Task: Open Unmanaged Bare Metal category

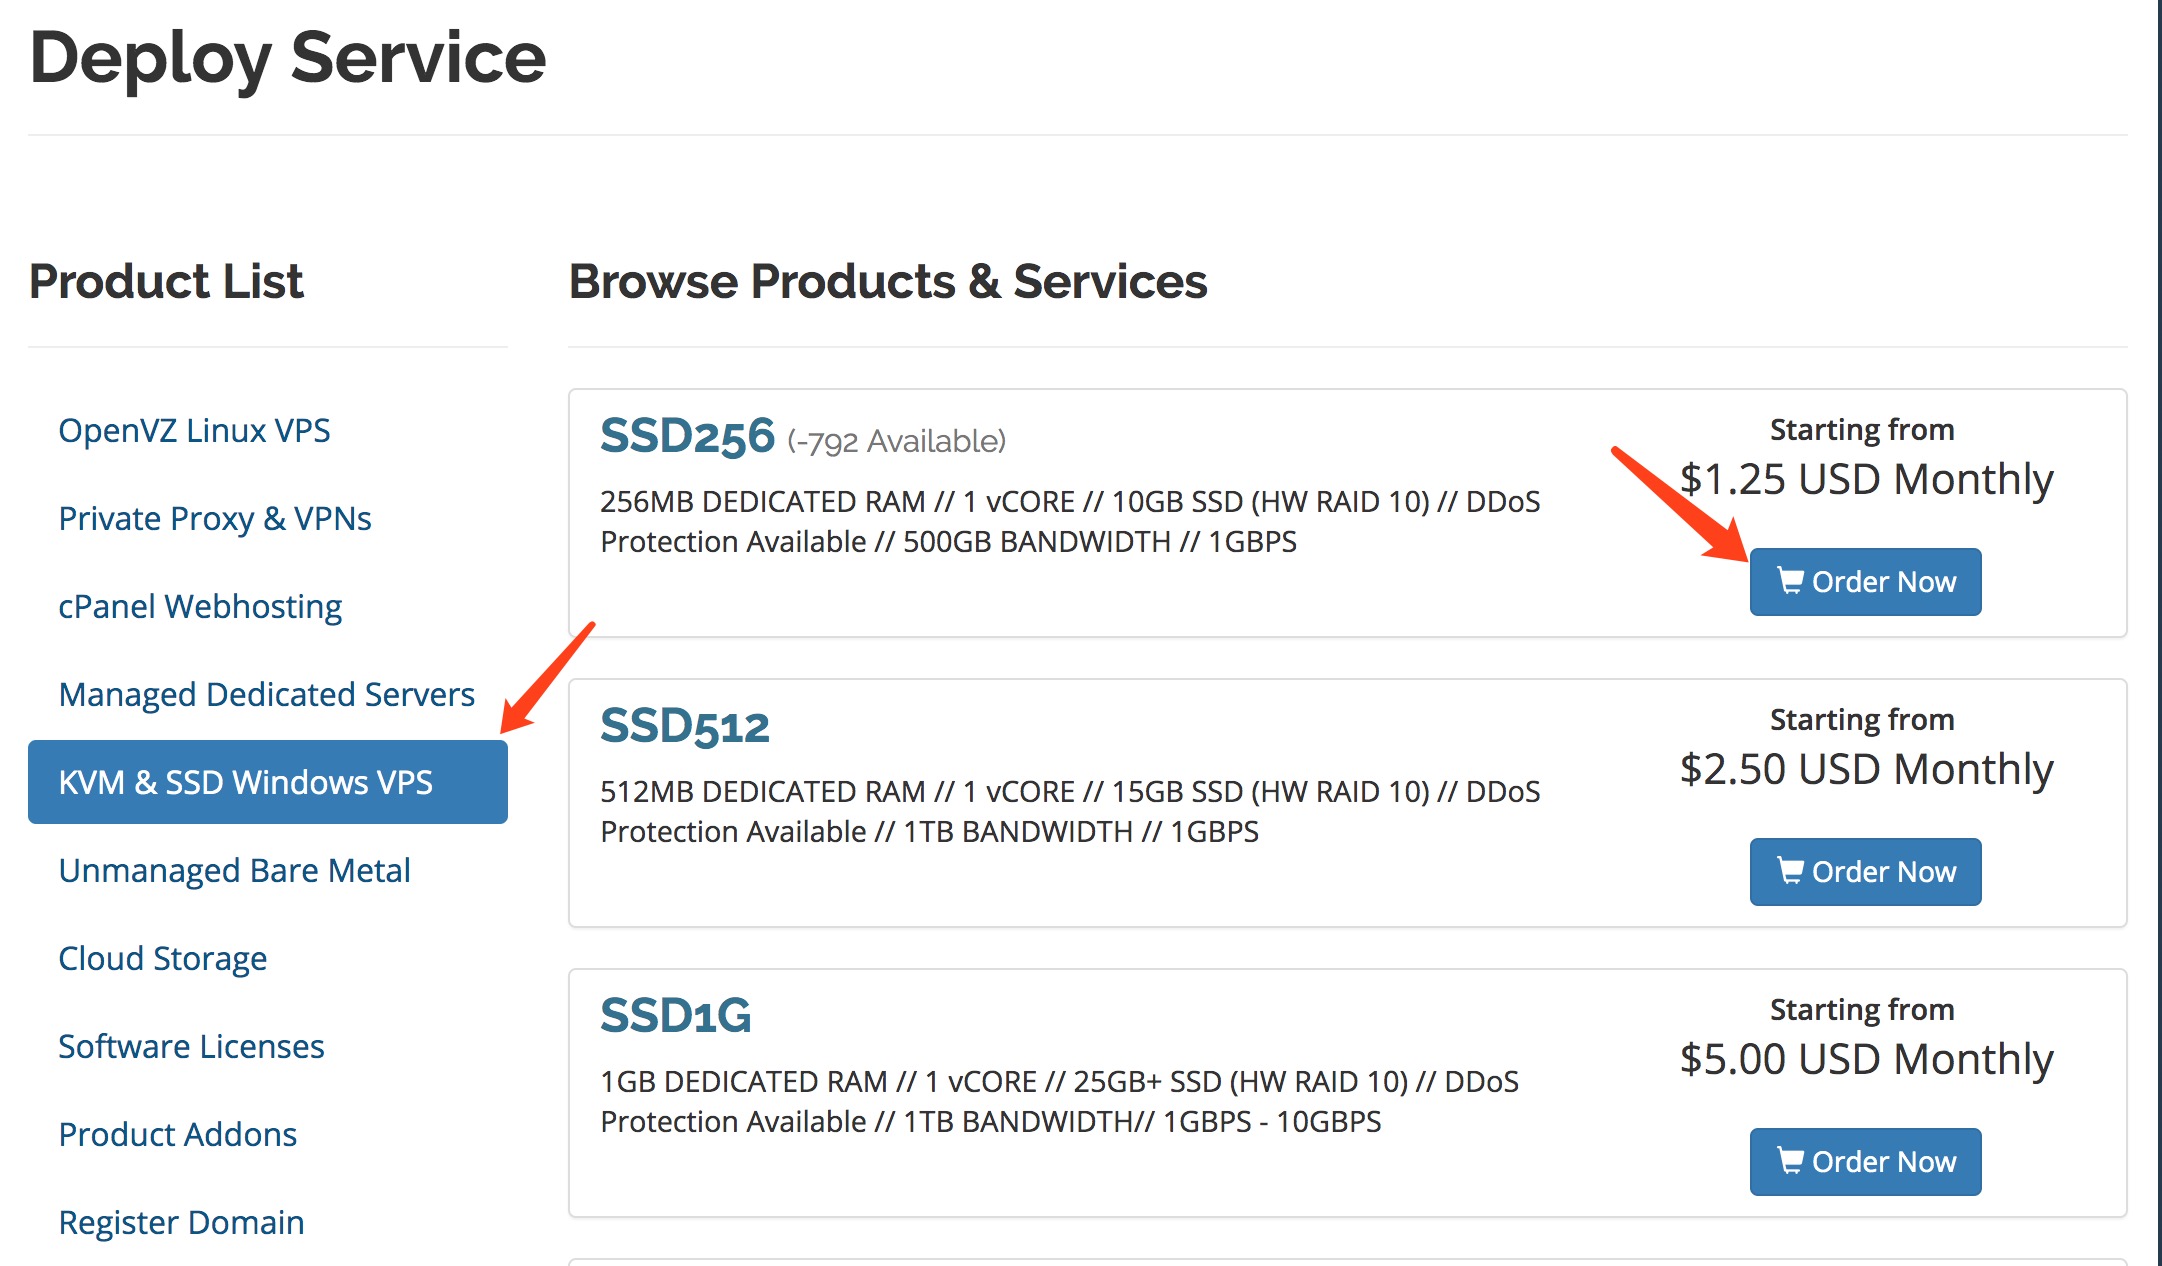Action: pyautogui.click(x=234, y=870)
